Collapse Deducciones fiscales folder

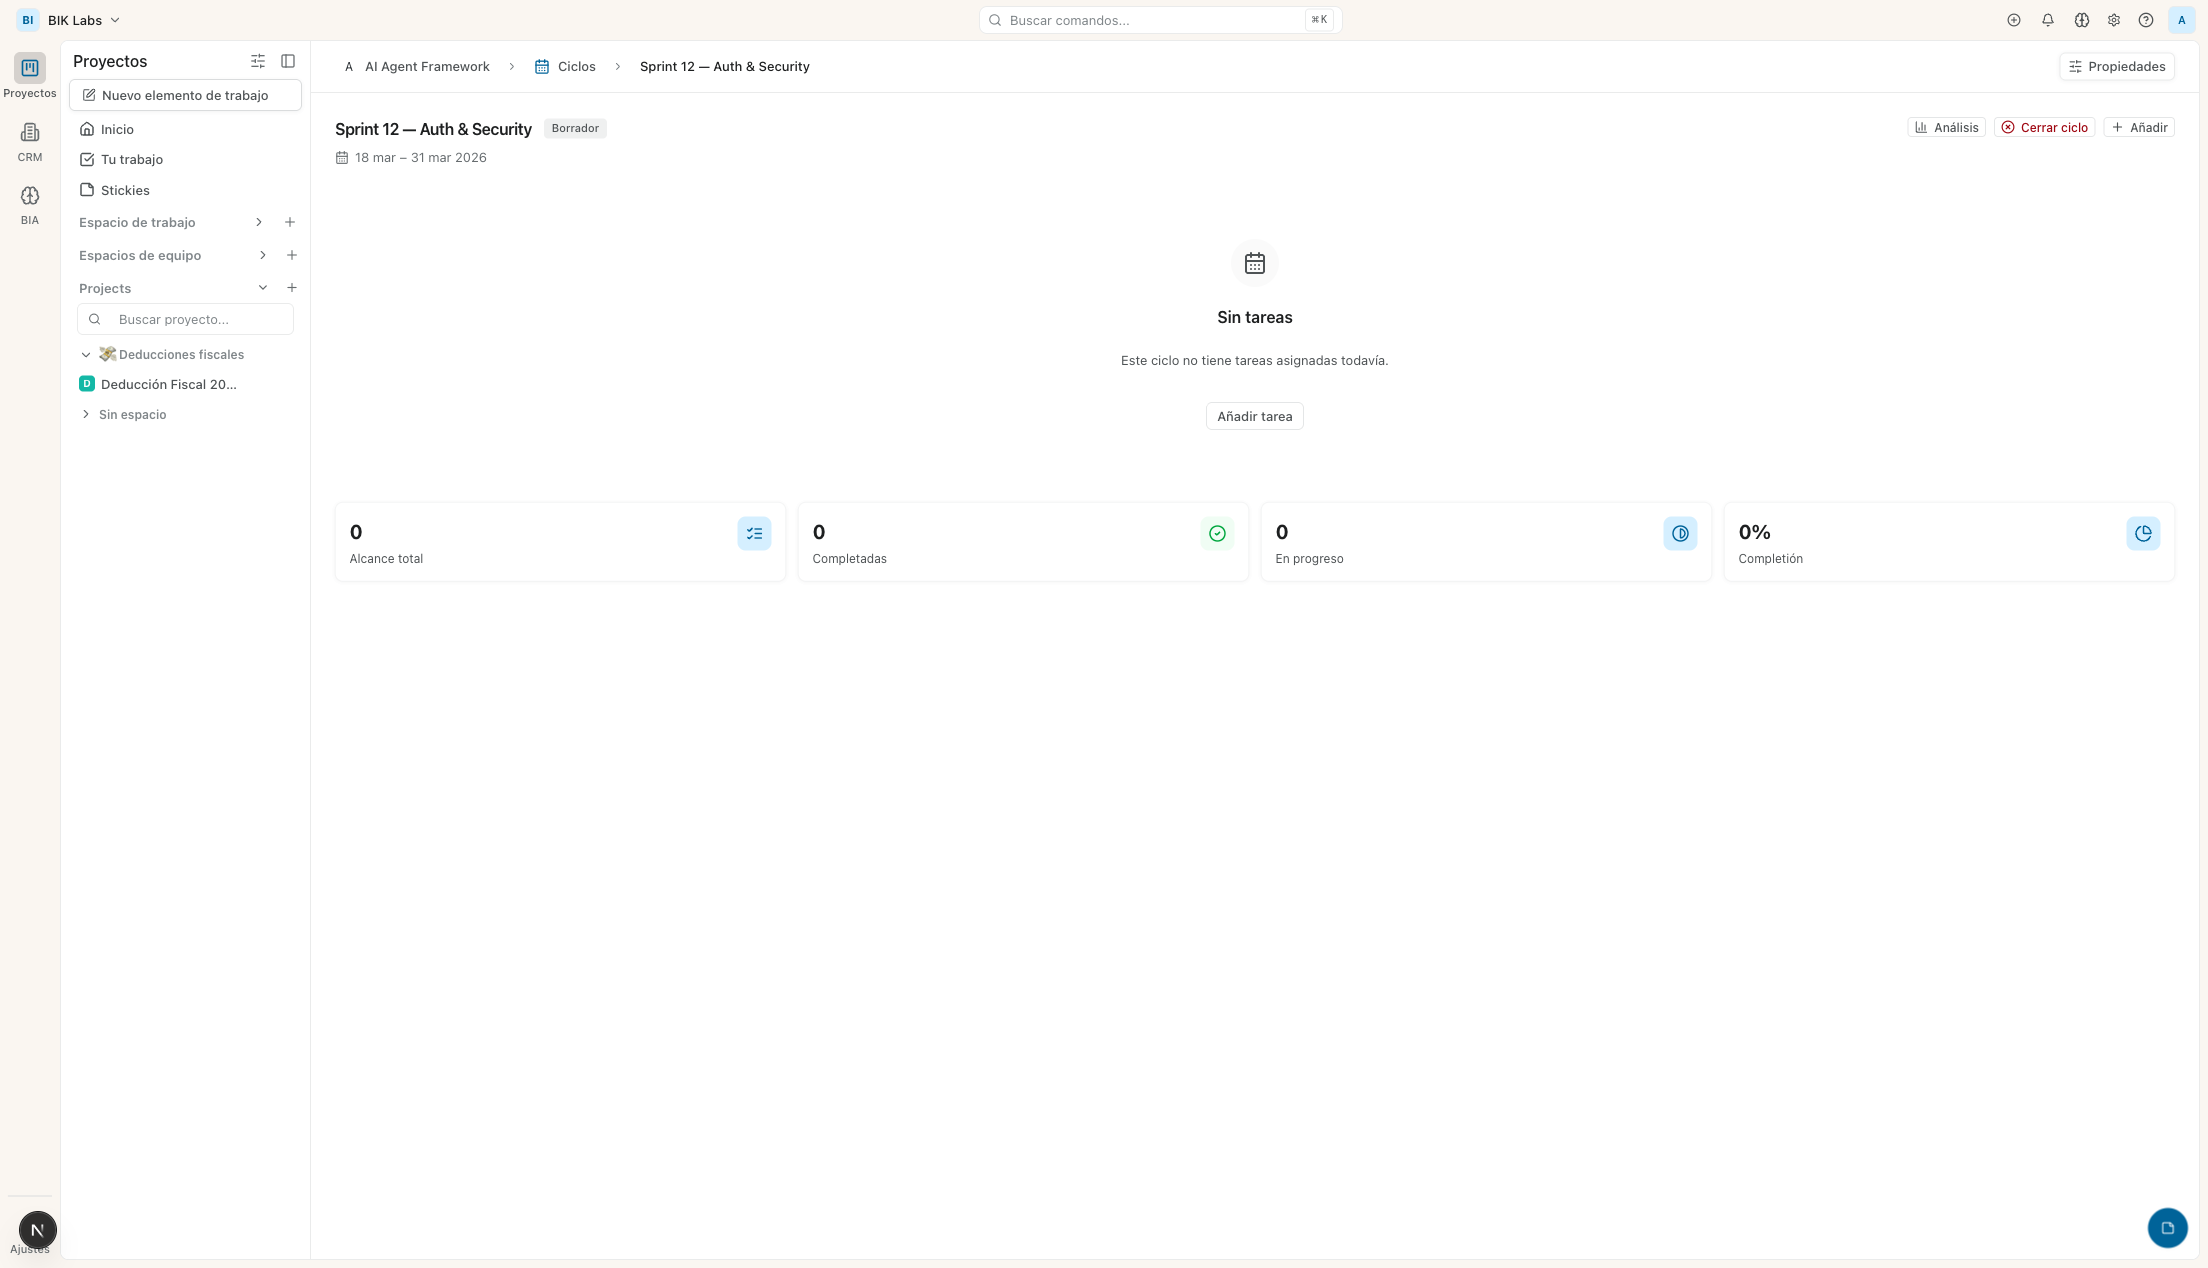pos(86,355)
